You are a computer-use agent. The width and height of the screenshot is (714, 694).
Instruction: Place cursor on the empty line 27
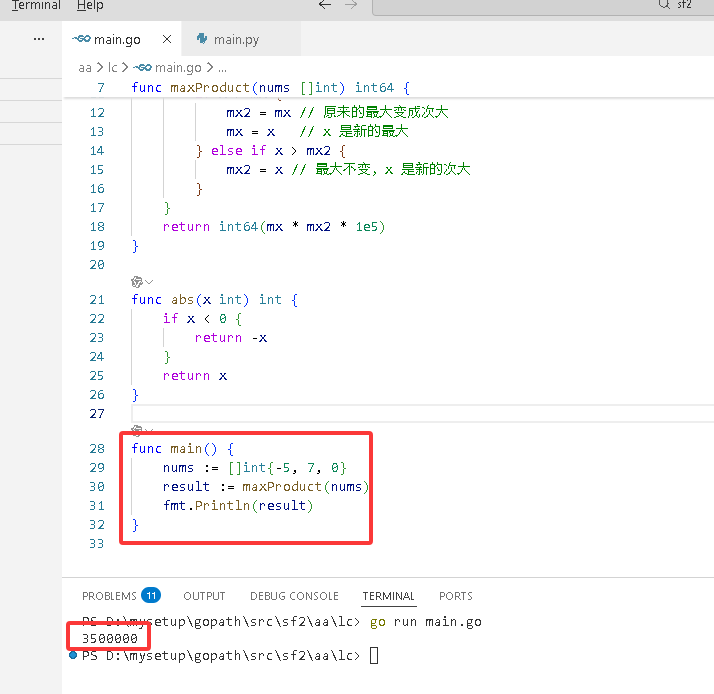(423, 414)
